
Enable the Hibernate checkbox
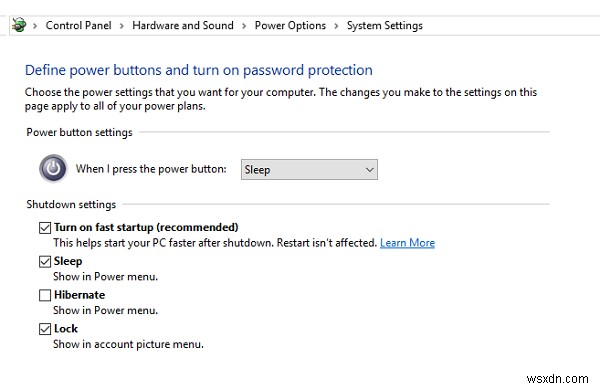(45, 295)
